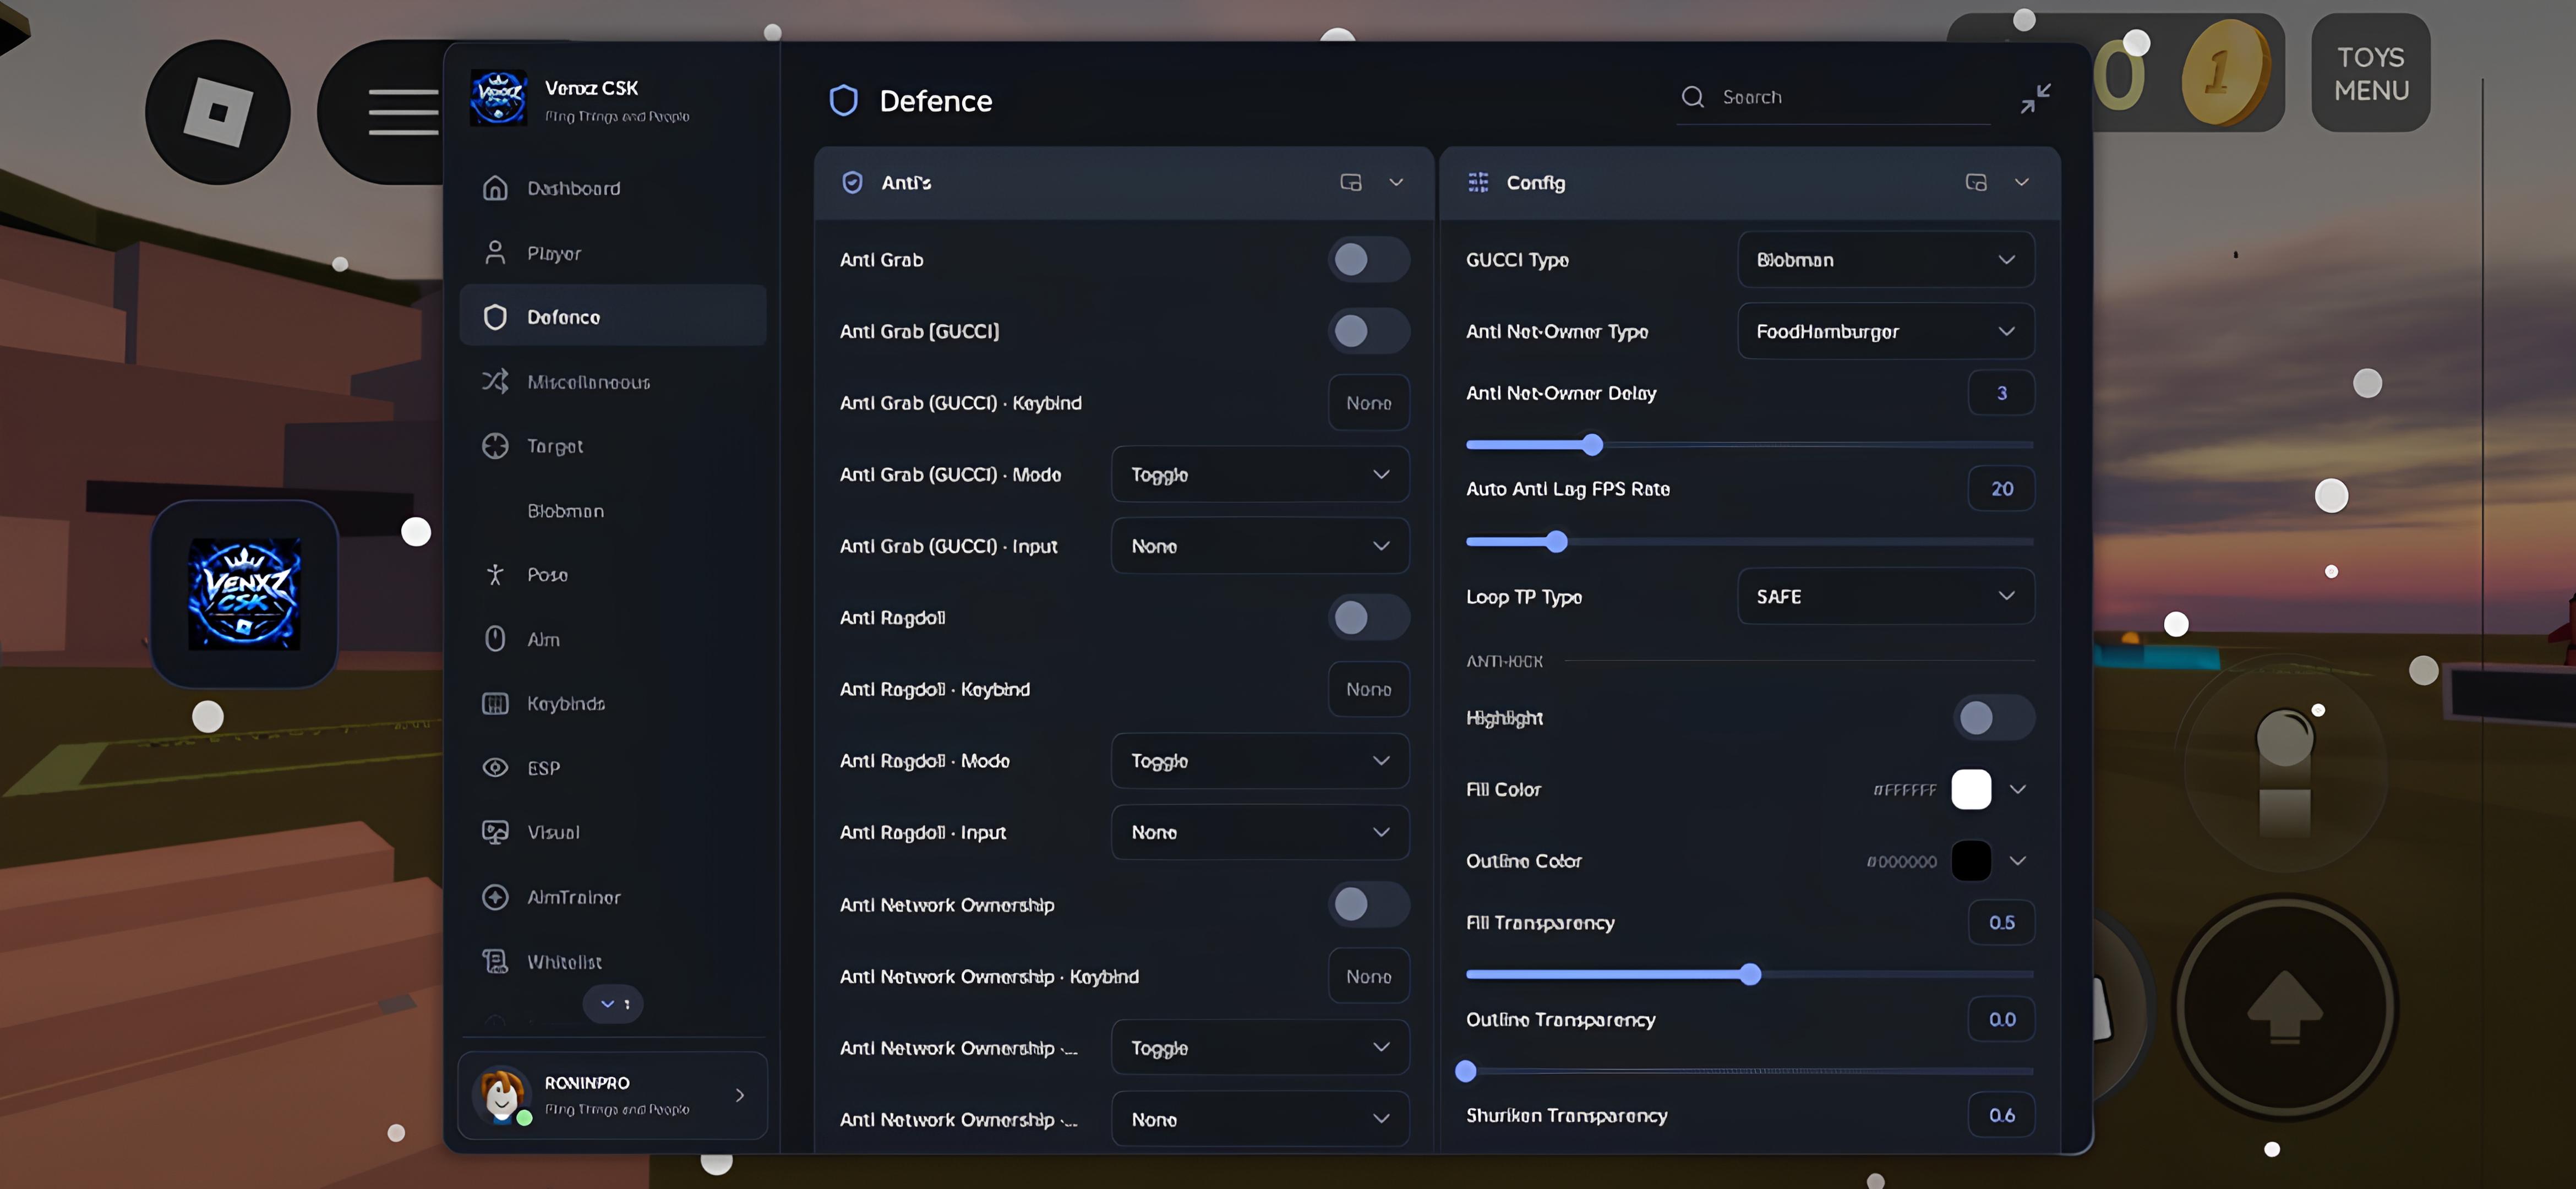This screenshot has height=1189, width=2576.
Task: Open the Target section
Action: [x=613, y=446]
